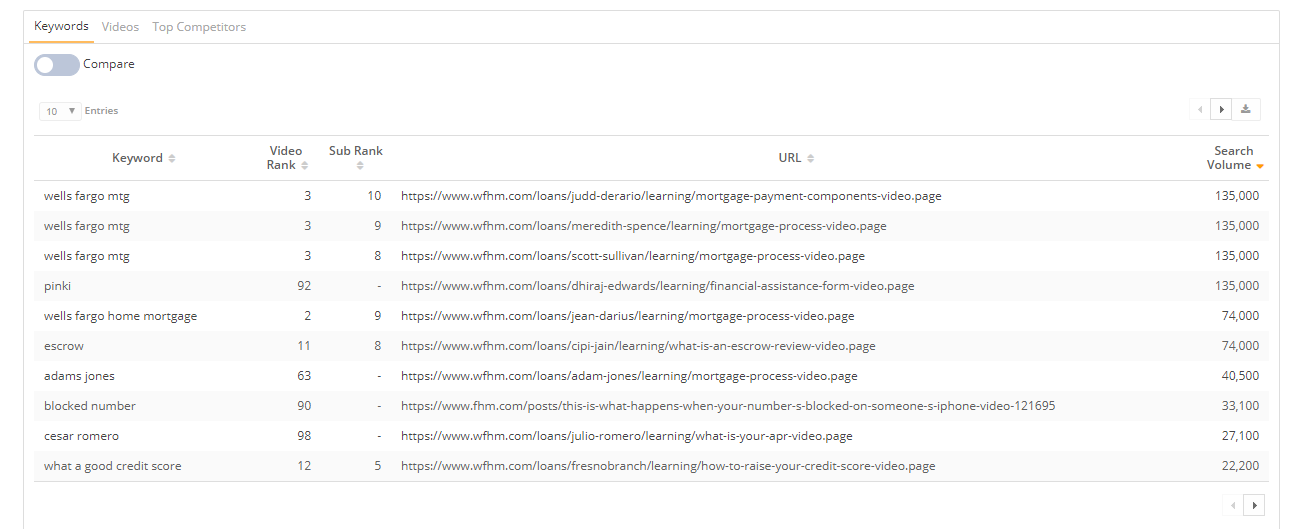Click the bottom previous page arrow

click(1233, 505)
